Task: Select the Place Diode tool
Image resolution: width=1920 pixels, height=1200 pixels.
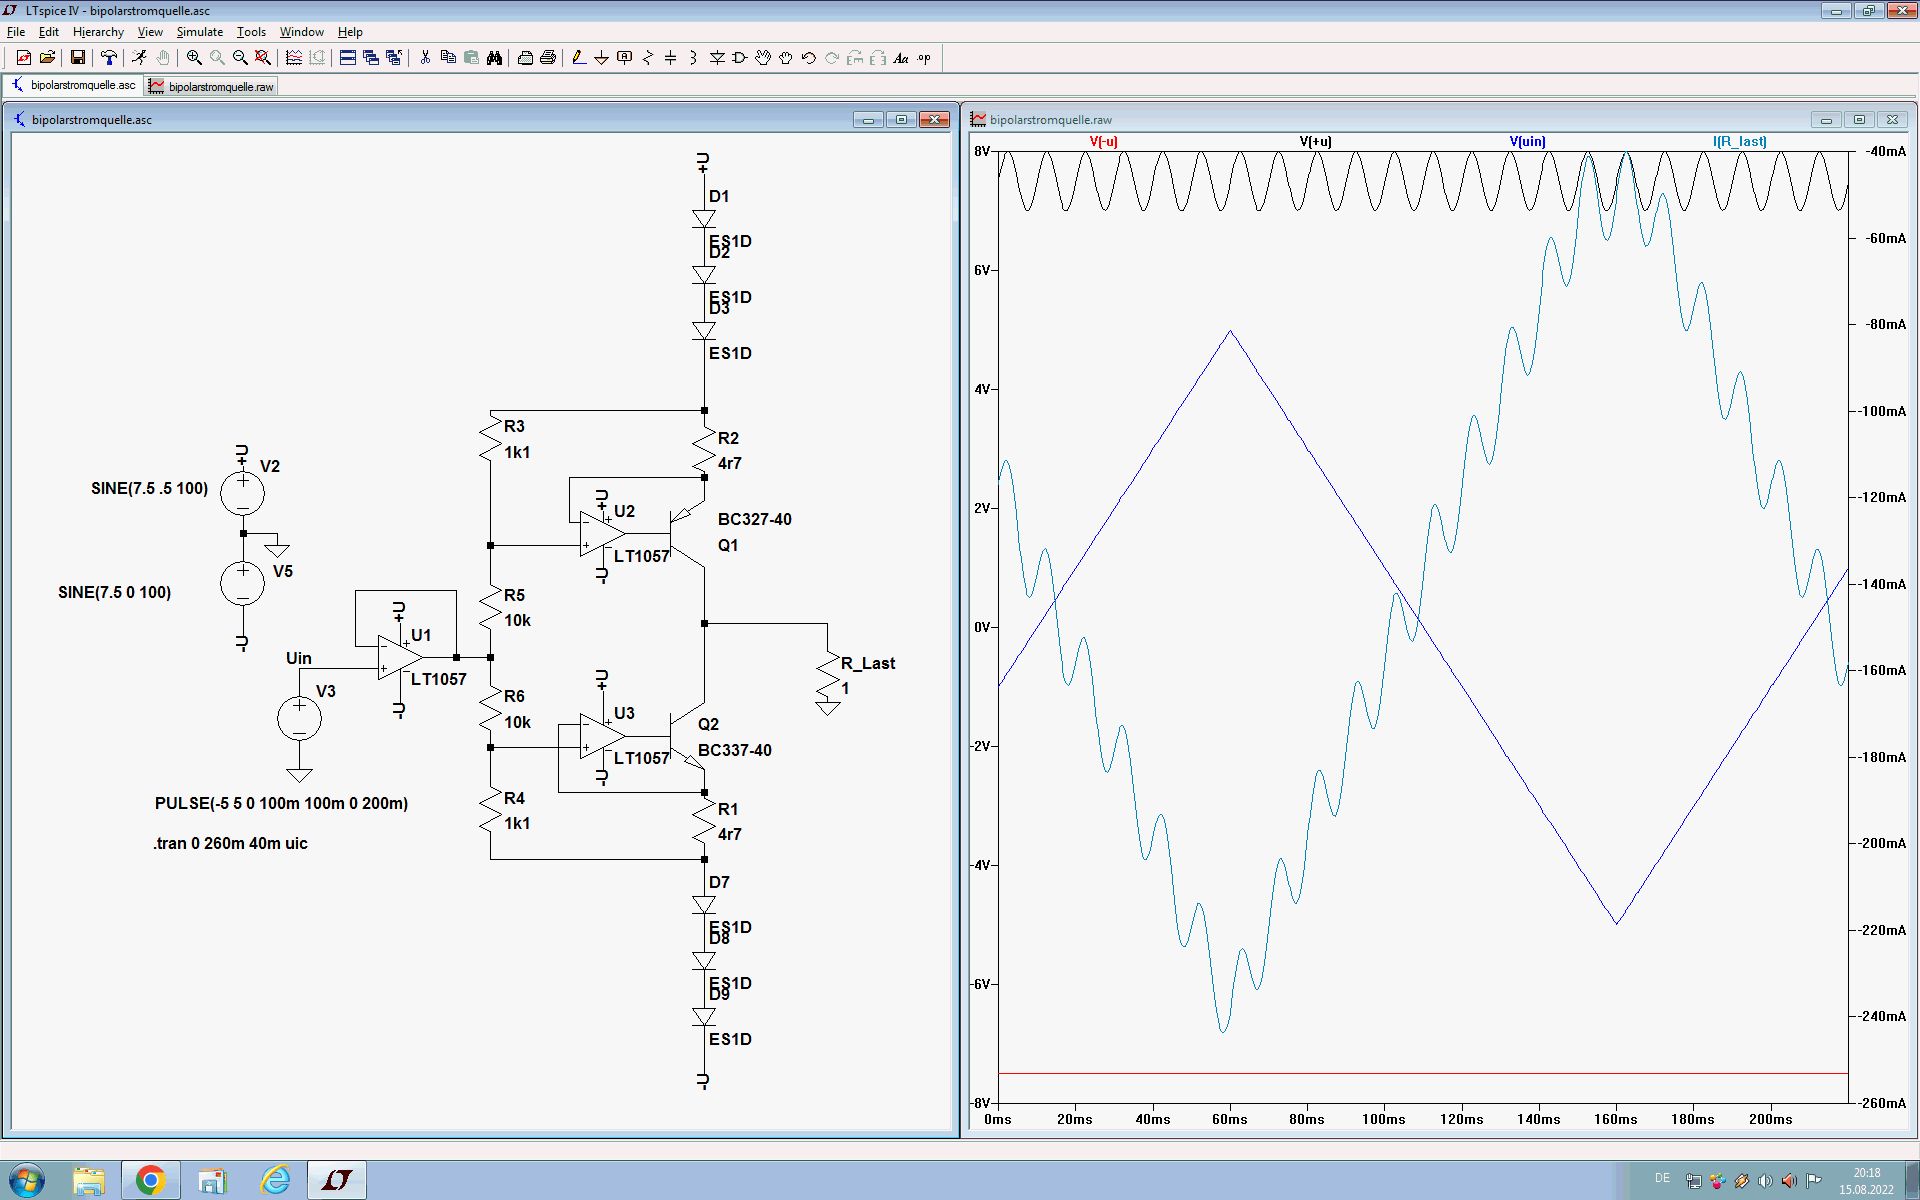Action: 717,58
